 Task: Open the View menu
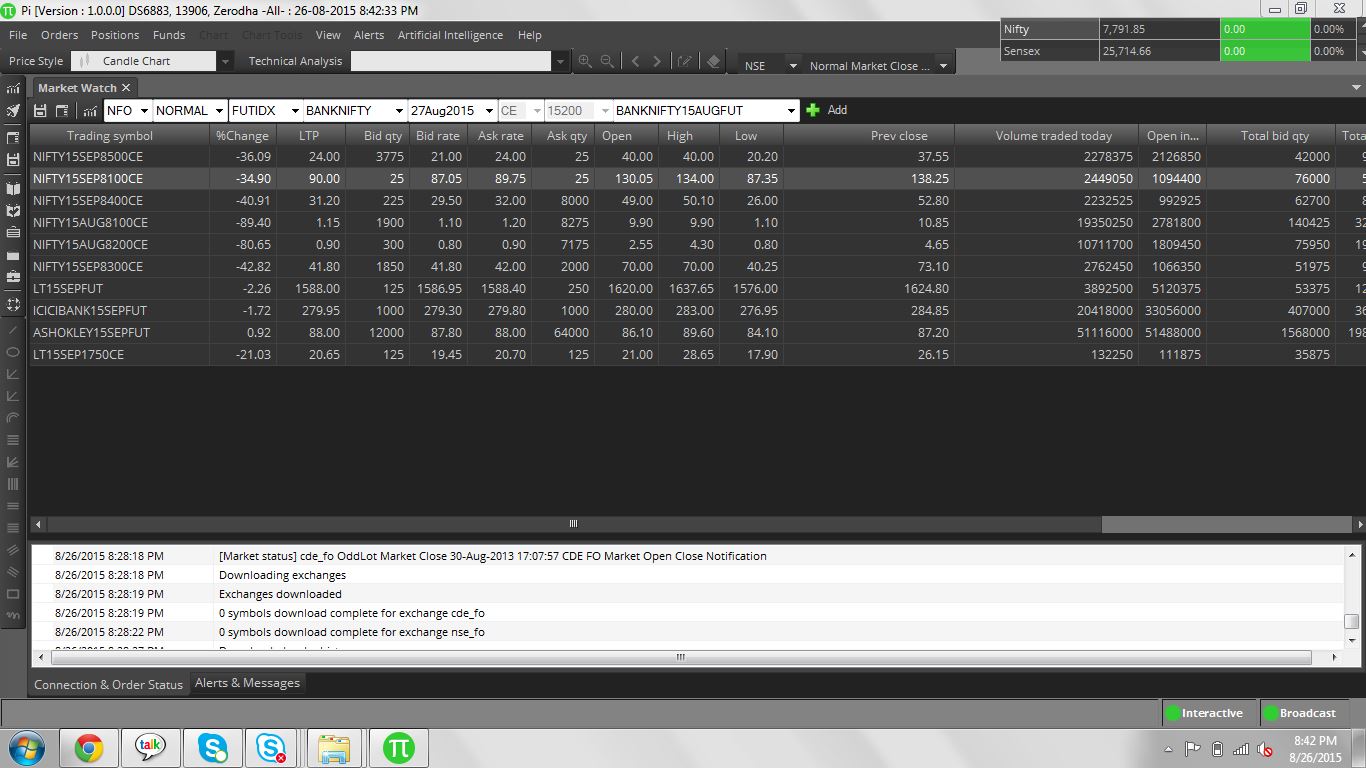(x=328, y=35)
